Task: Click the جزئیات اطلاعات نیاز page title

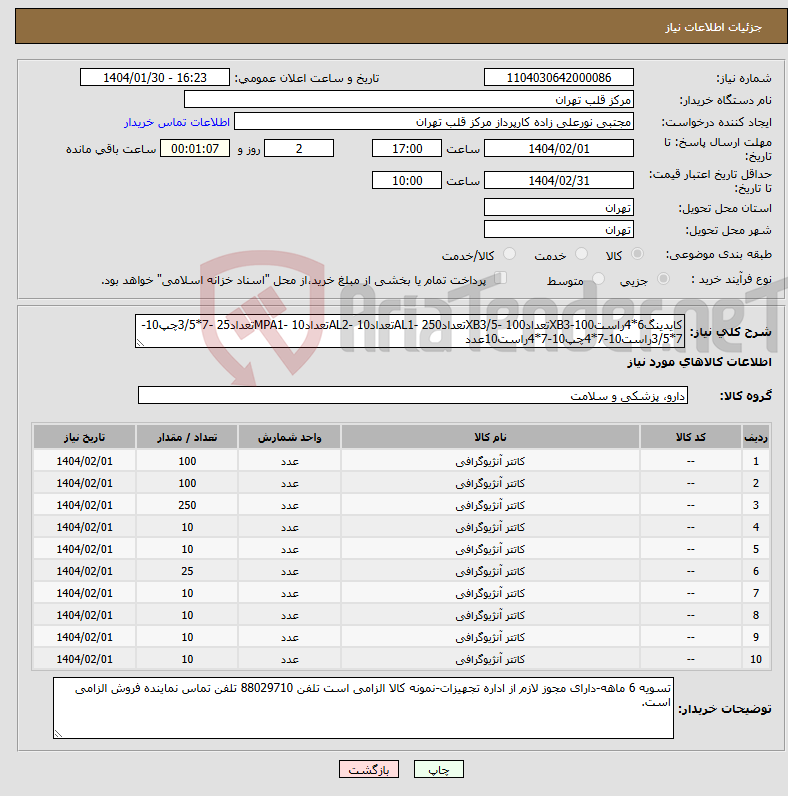Action: pos(713,27)
